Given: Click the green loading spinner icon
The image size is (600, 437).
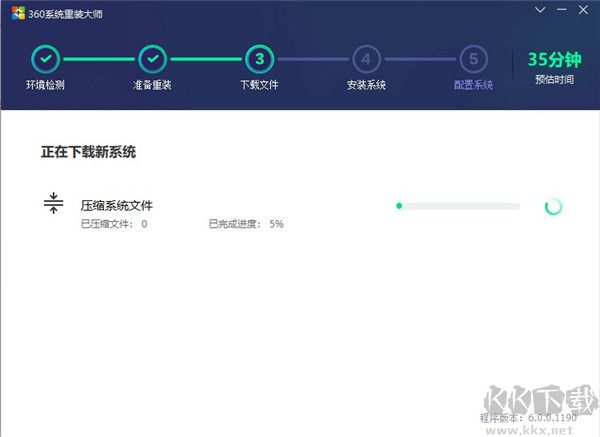Looking at the screenshot, I should (x=553, y=207).
